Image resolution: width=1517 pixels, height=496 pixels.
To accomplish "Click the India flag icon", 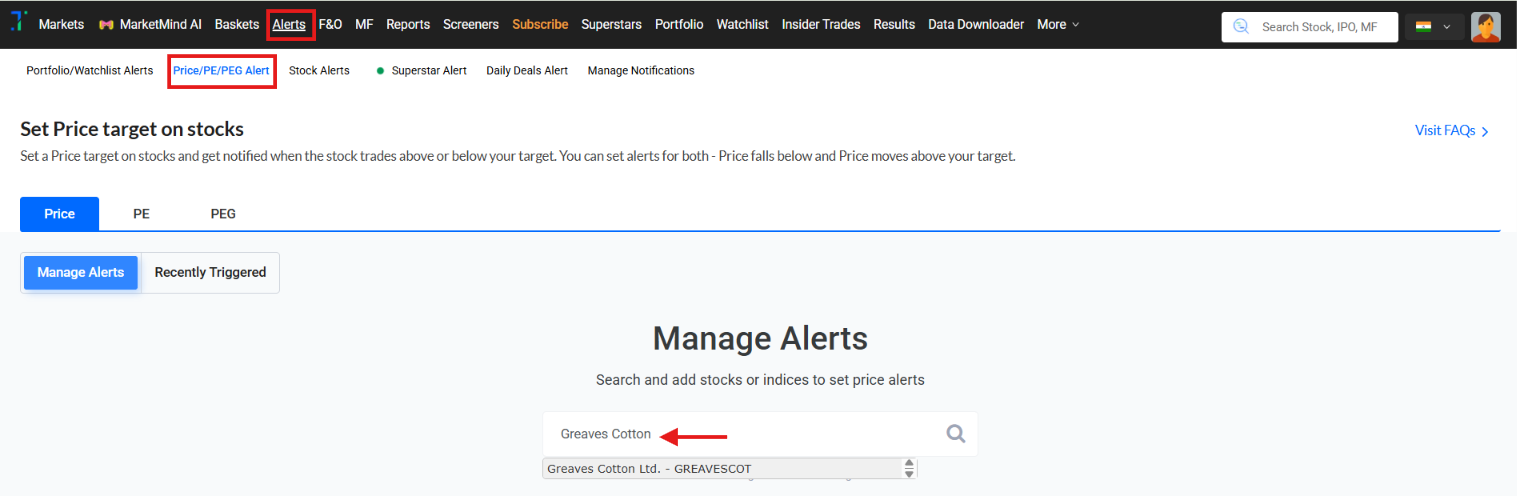I will pyautogui.click(x=1423, y=27).
